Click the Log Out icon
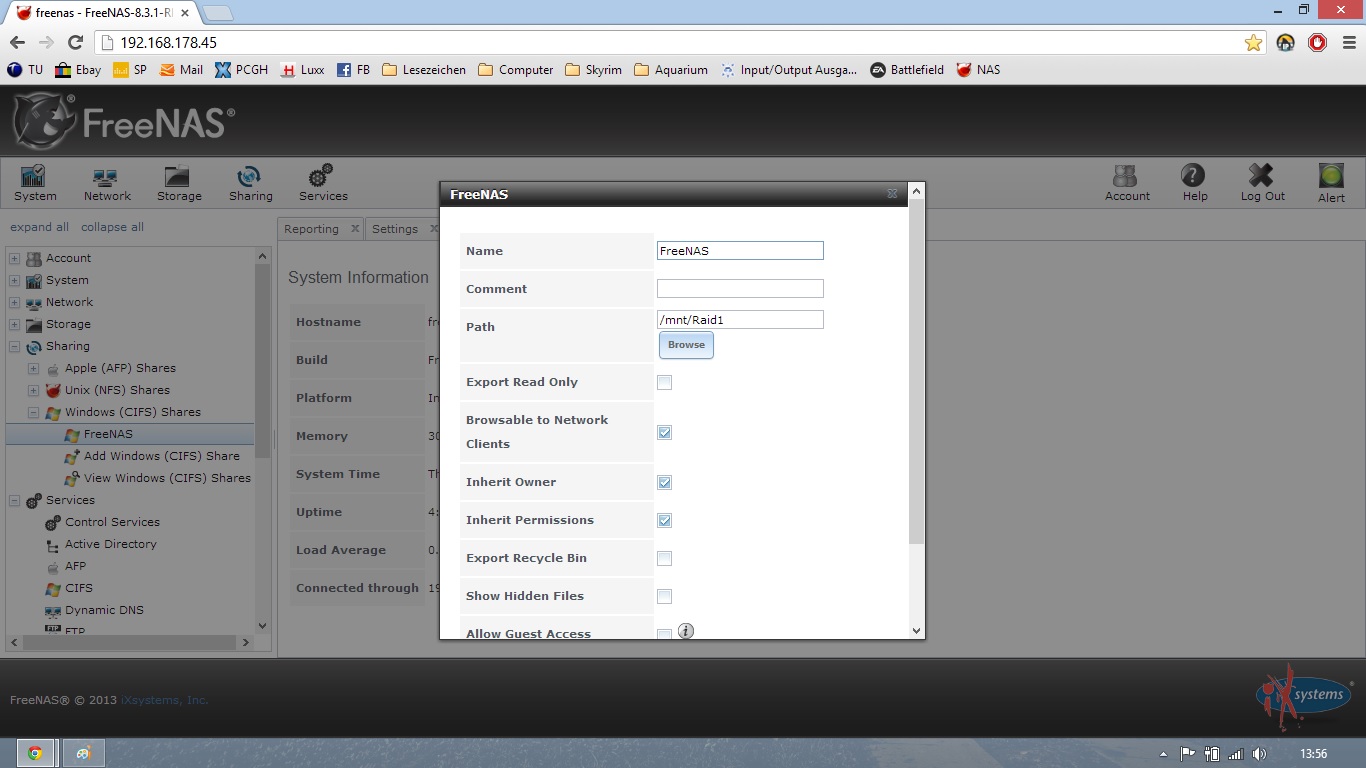Image resolution: width=1366 pixels, height=768 pixels. pyautogui.click(x=1262, y=184)
